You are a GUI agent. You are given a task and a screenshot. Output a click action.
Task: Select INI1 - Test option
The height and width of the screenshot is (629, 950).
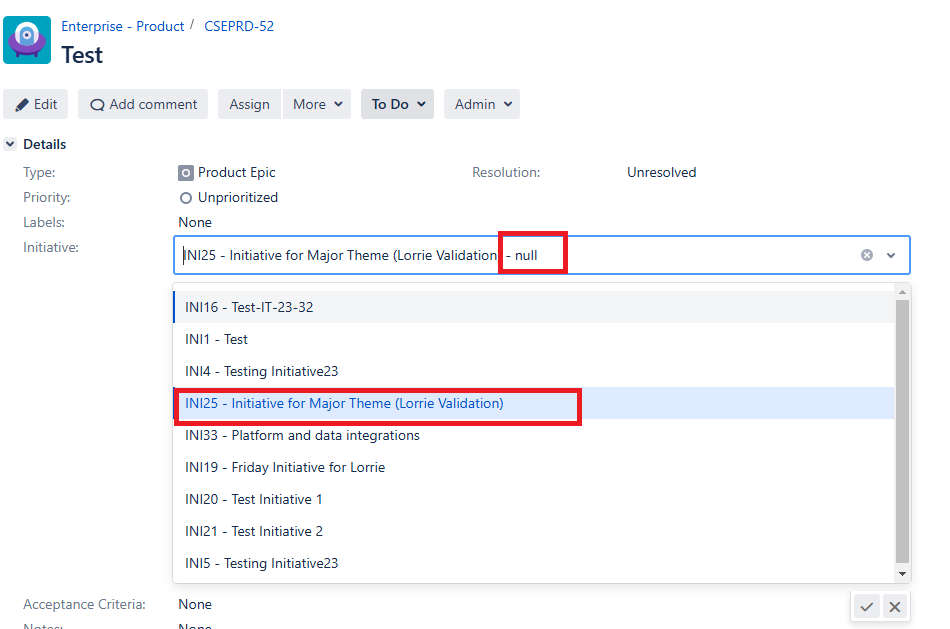(x=534, y=339)
